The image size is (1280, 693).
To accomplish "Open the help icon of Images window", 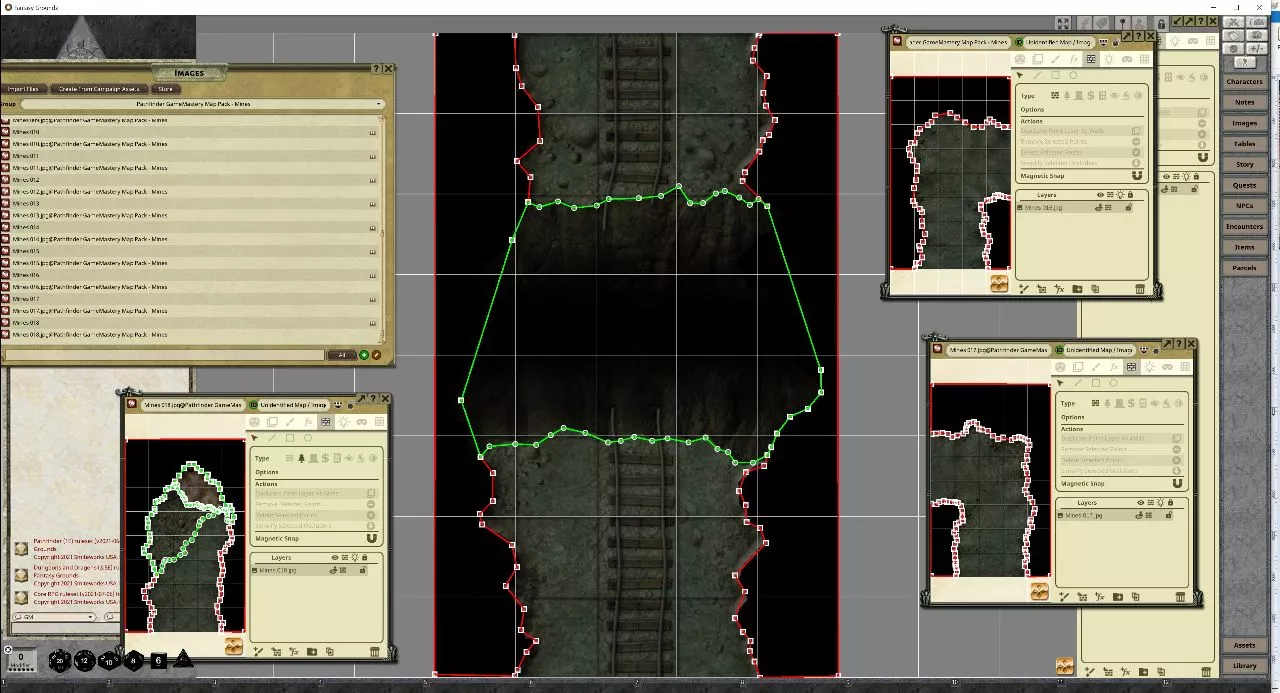I will (376, 69).
